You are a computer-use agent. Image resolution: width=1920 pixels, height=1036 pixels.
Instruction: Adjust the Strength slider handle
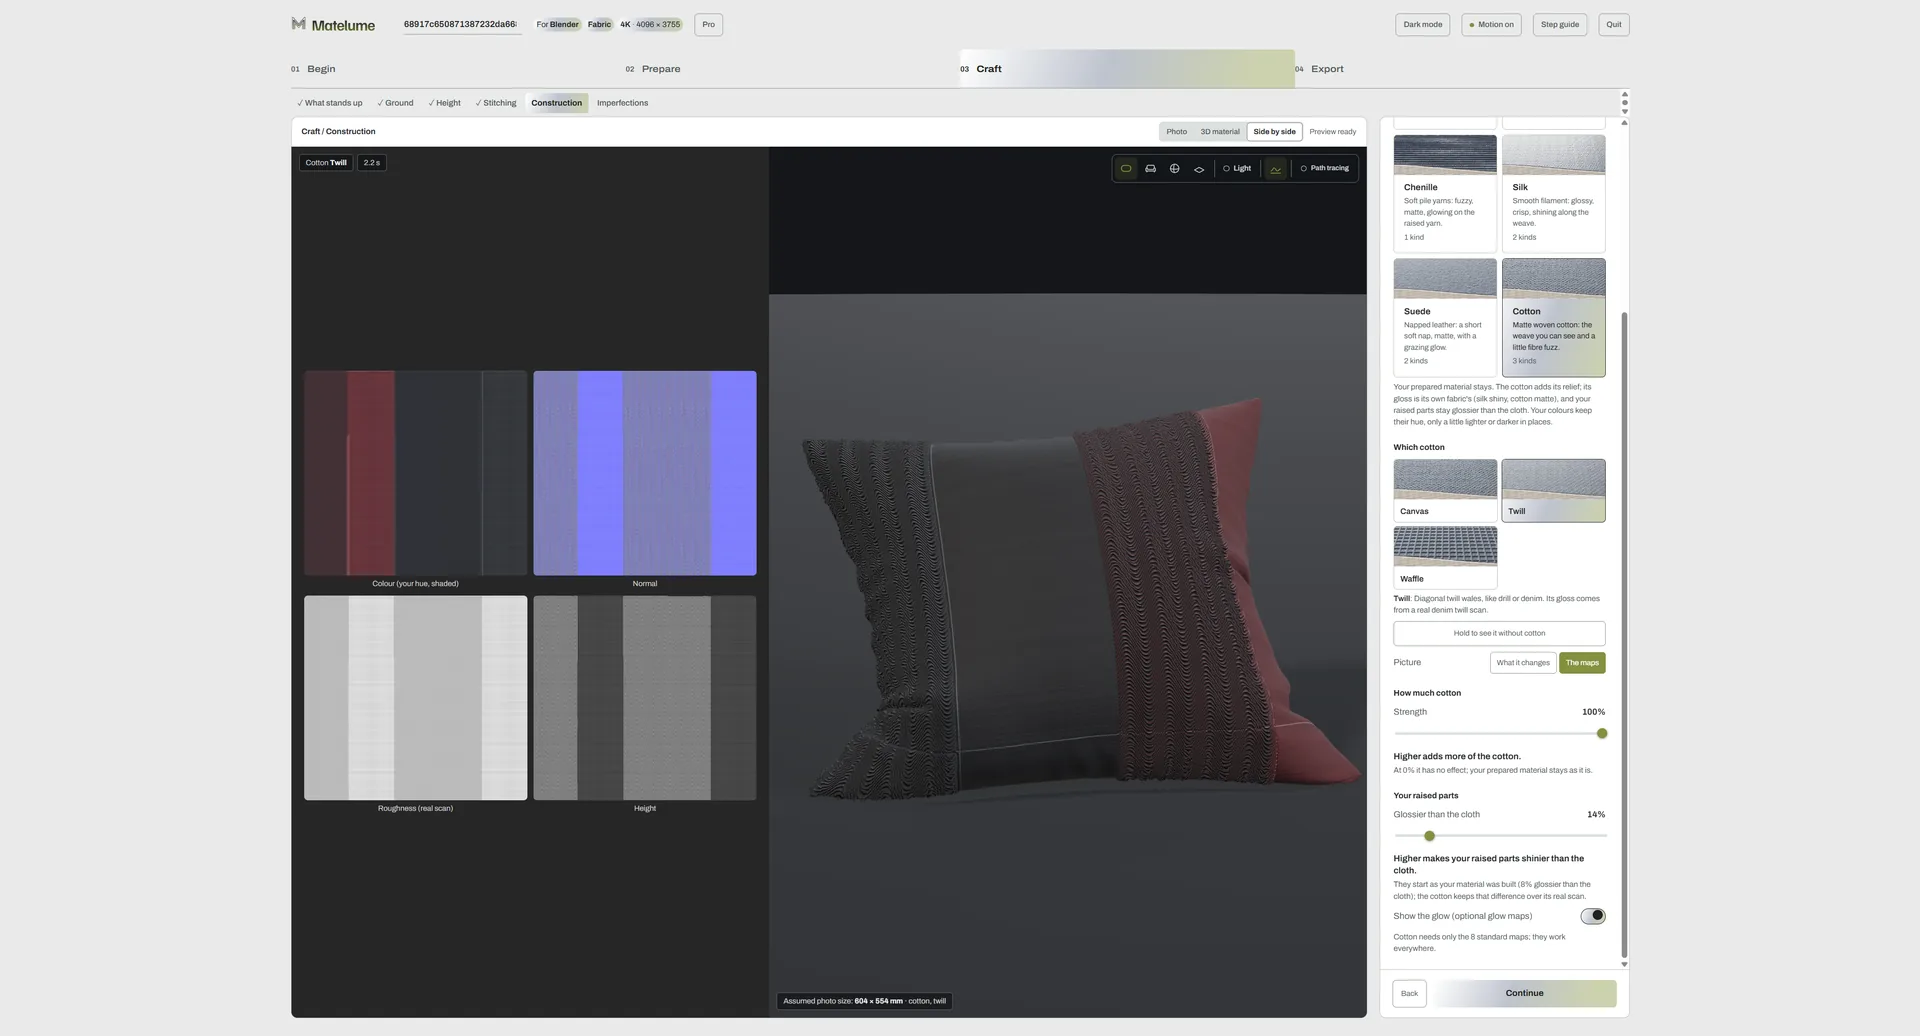tap(1602, 734)
